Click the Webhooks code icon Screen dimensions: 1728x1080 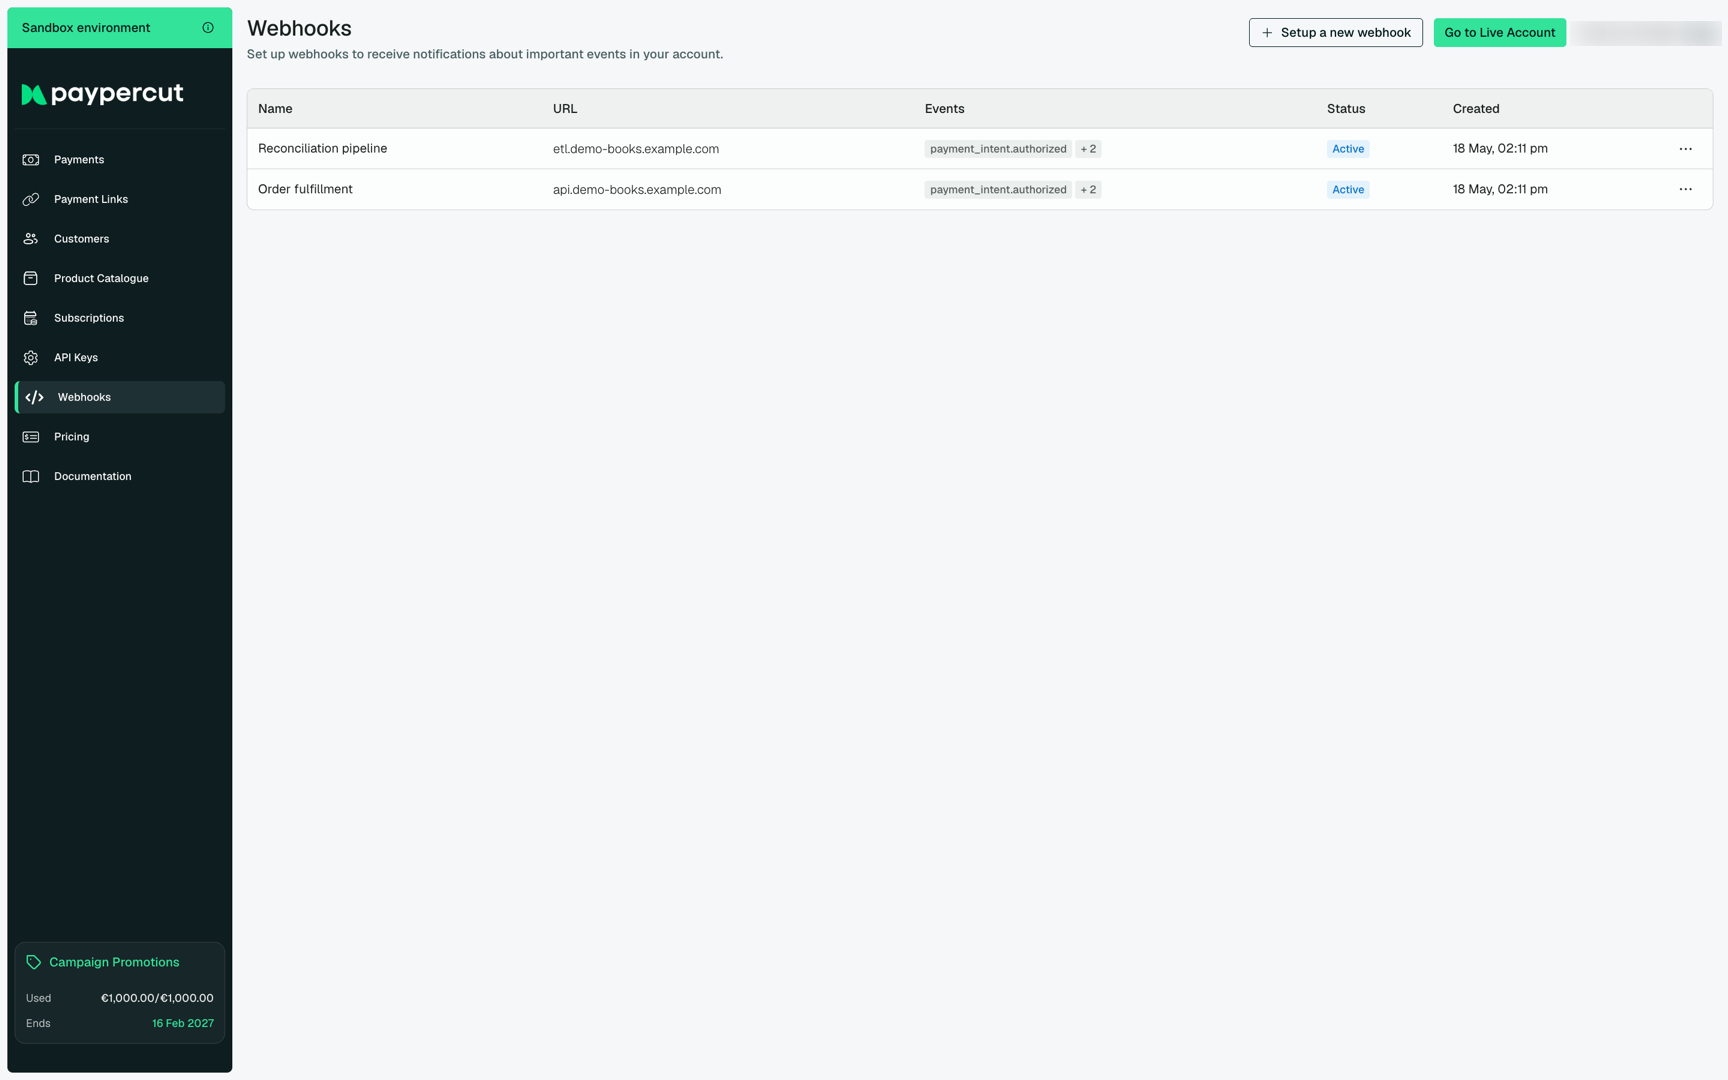click(35, 397)
